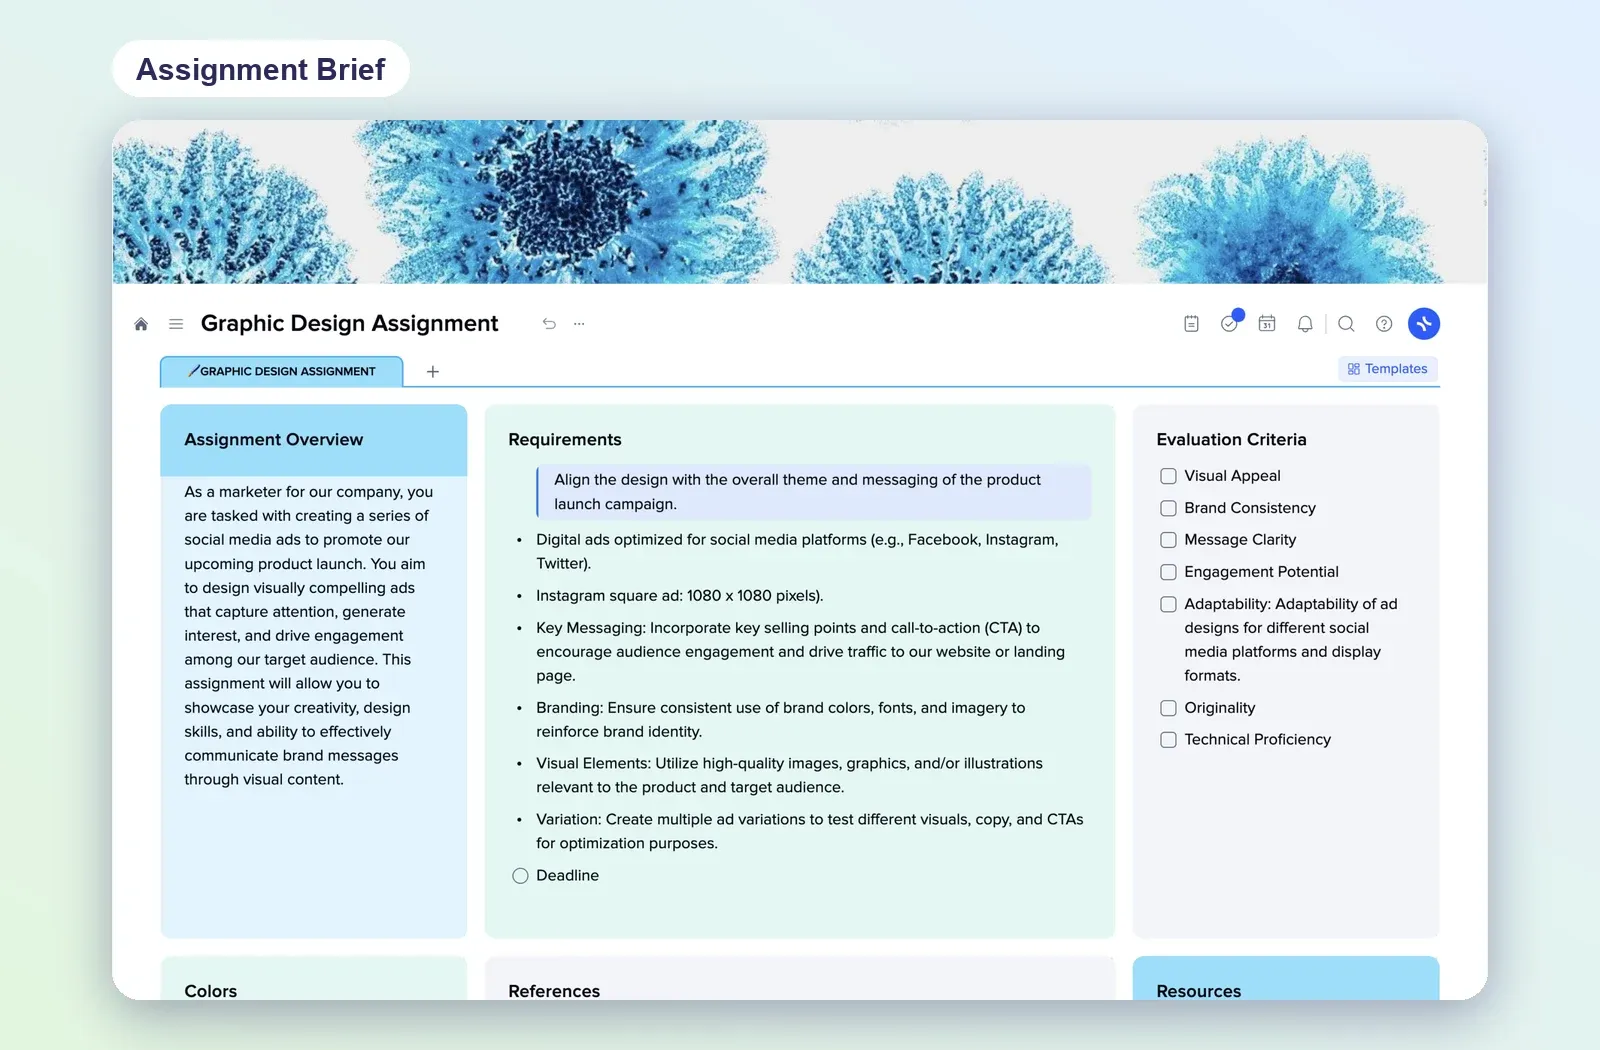
Task: Select the GRAPHIC DESIGN ASSIGNMENT tab
Action: point(282,371)
